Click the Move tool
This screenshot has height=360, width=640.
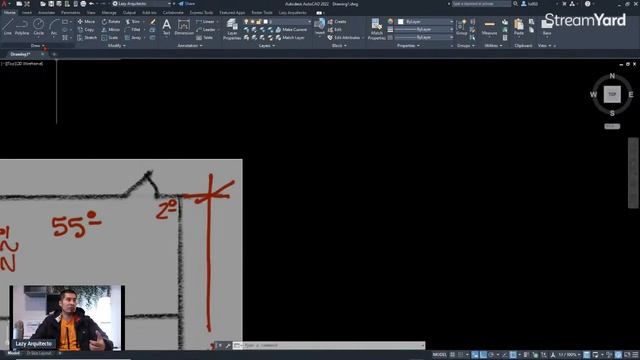86,21
